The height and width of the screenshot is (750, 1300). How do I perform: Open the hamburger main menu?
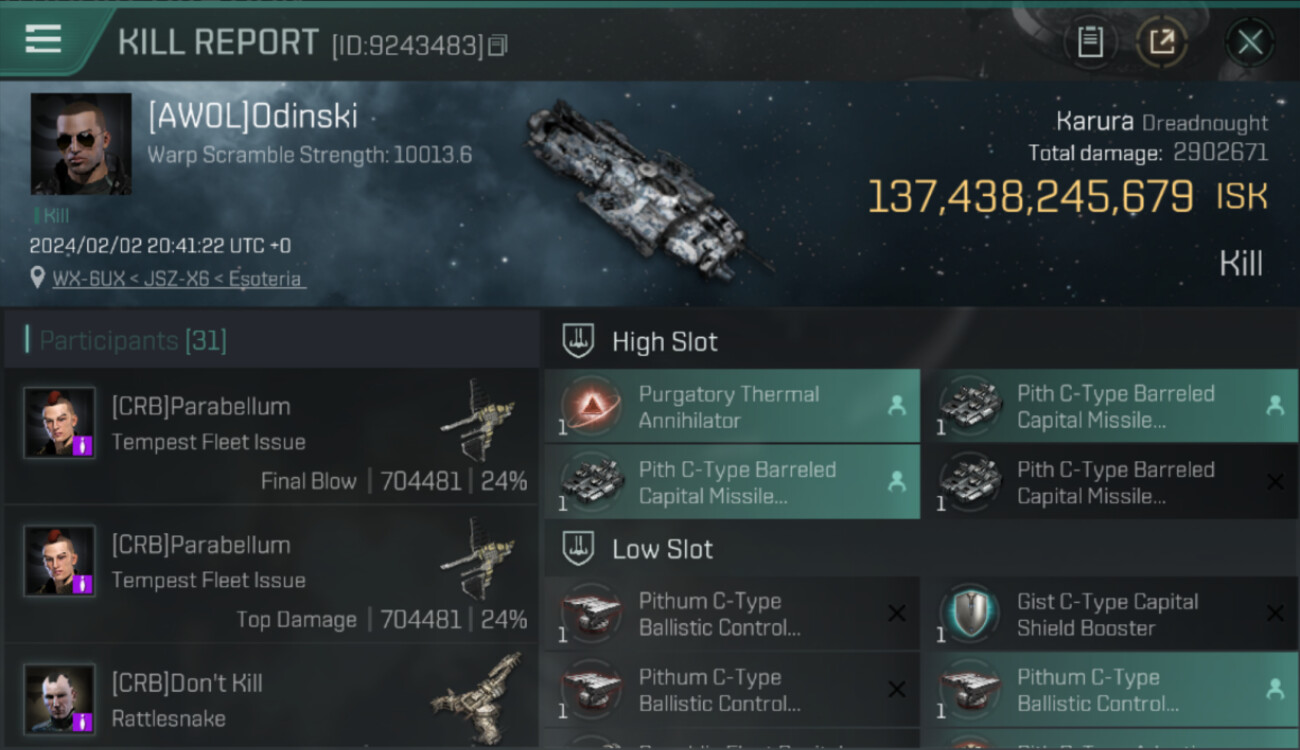pos(43,40)
